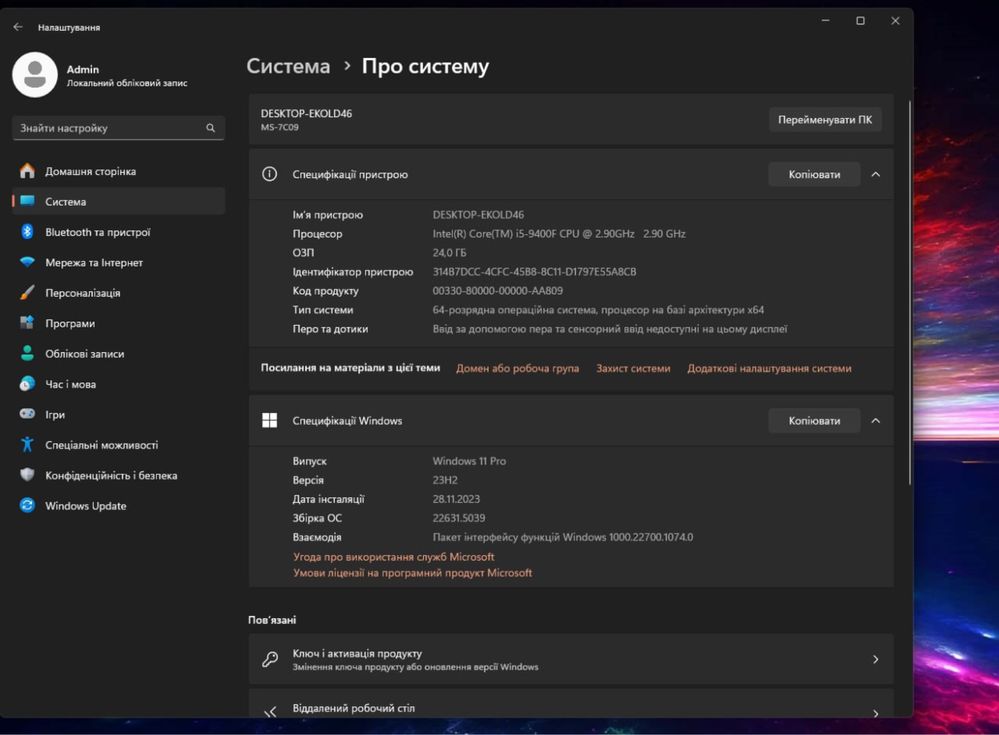Select version value 23H2
Image resolution: width=999 pixels, height=735 pixels.
point(445,480)
